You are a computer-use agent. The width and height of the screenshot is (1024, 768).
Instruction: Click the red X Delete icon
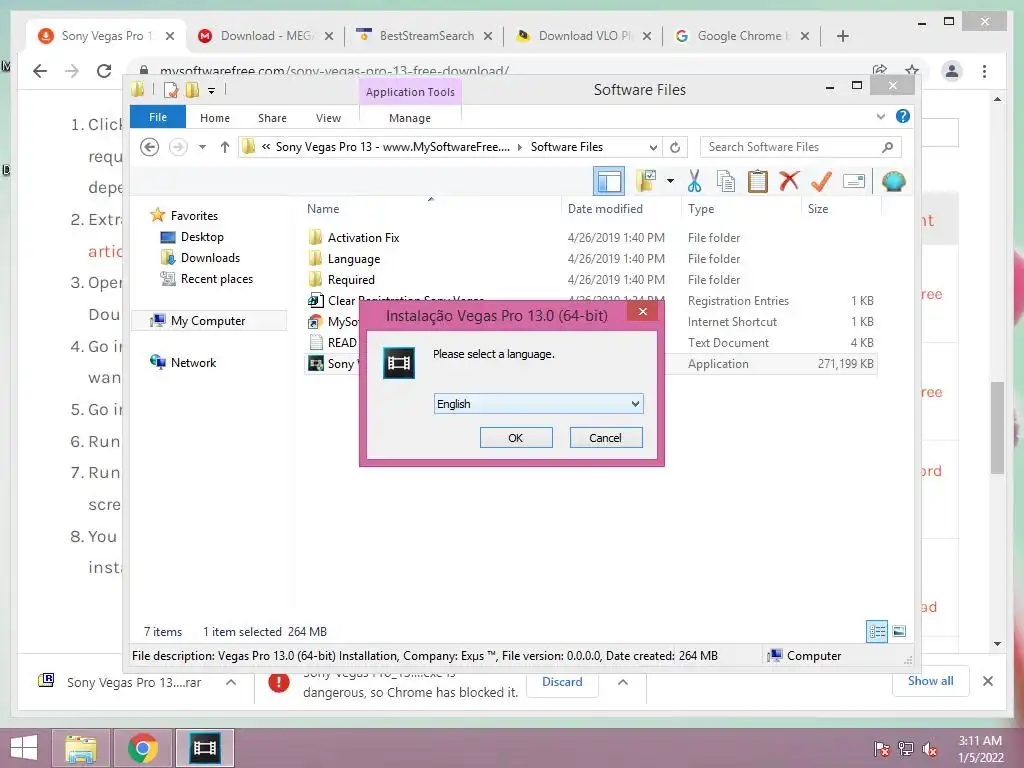pyautogui.click(x=789, y=181)
